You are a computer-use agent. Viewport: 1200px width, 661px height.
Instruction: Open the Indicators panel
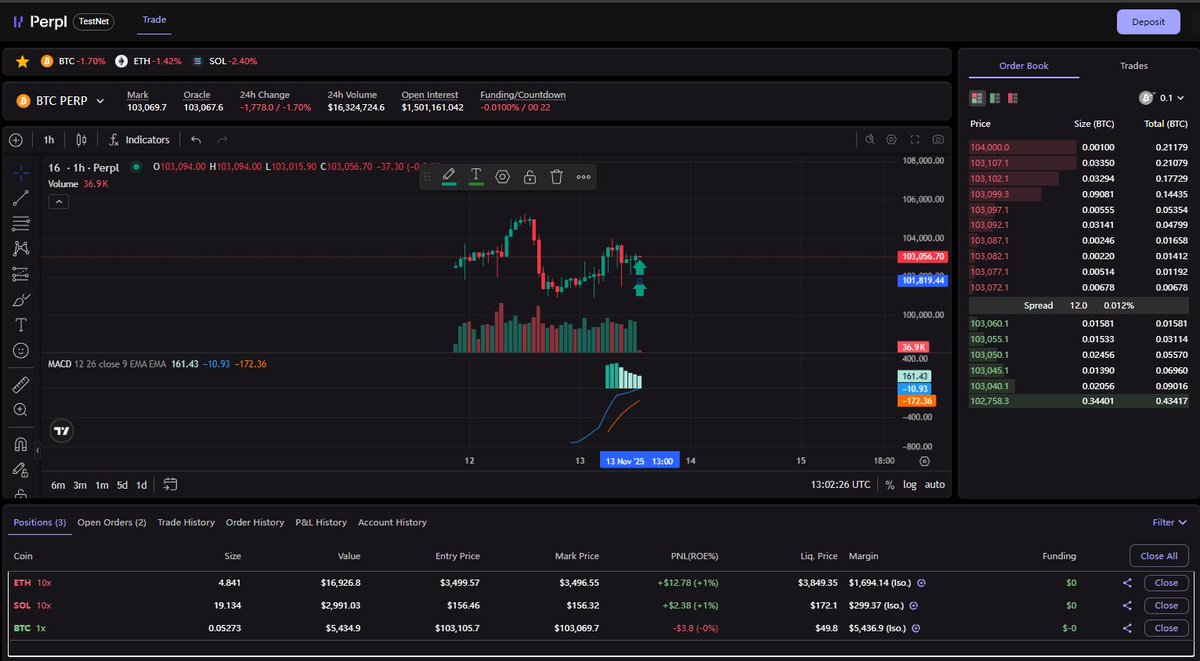tap(139, 140)
